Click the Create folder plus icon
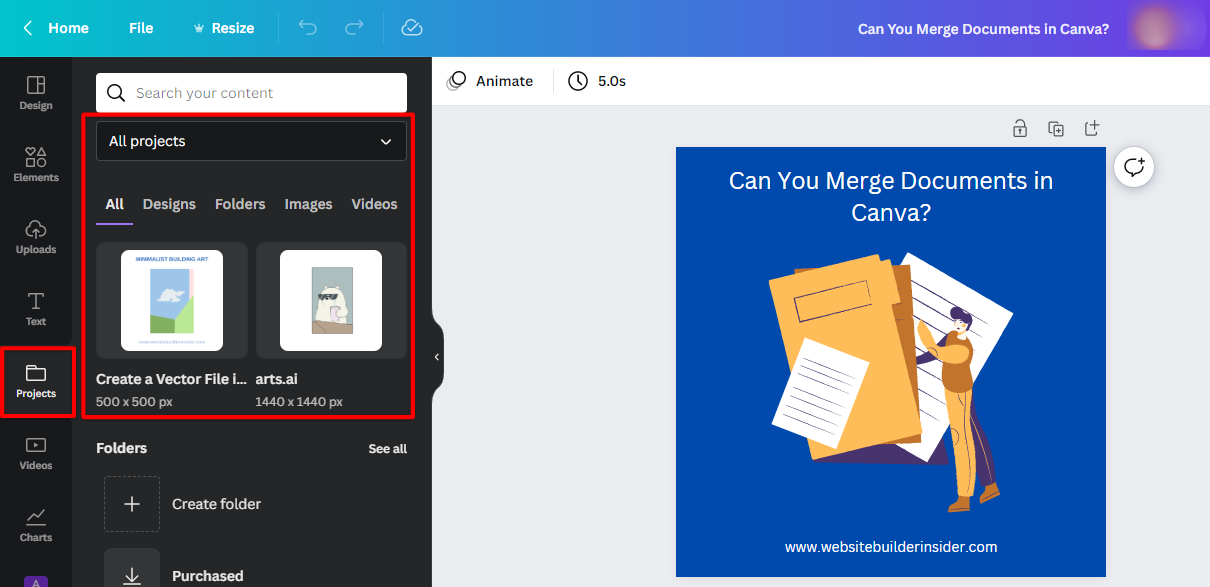Image resolution: width=1210 pixels, height=587 pixels. [132, 504]
